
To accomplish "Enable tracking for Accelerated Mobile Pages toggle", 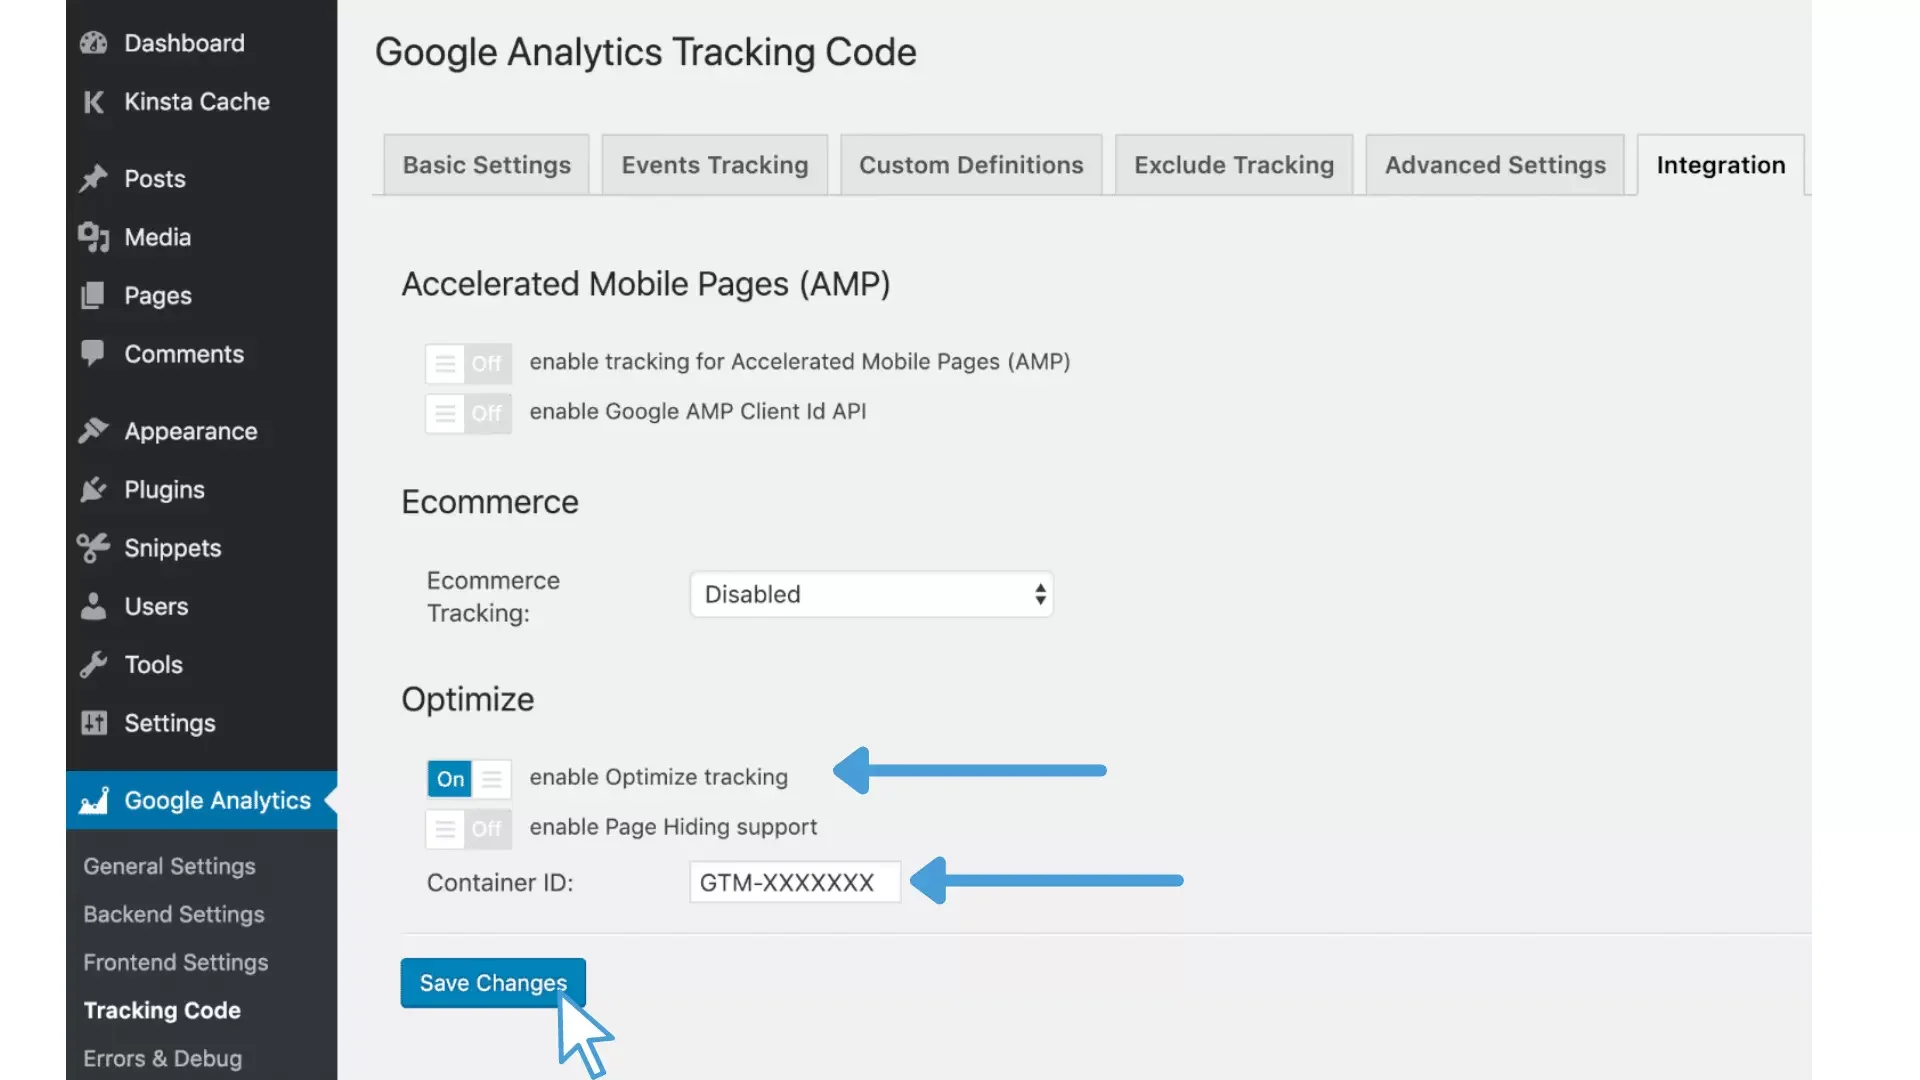I will 468,363.
